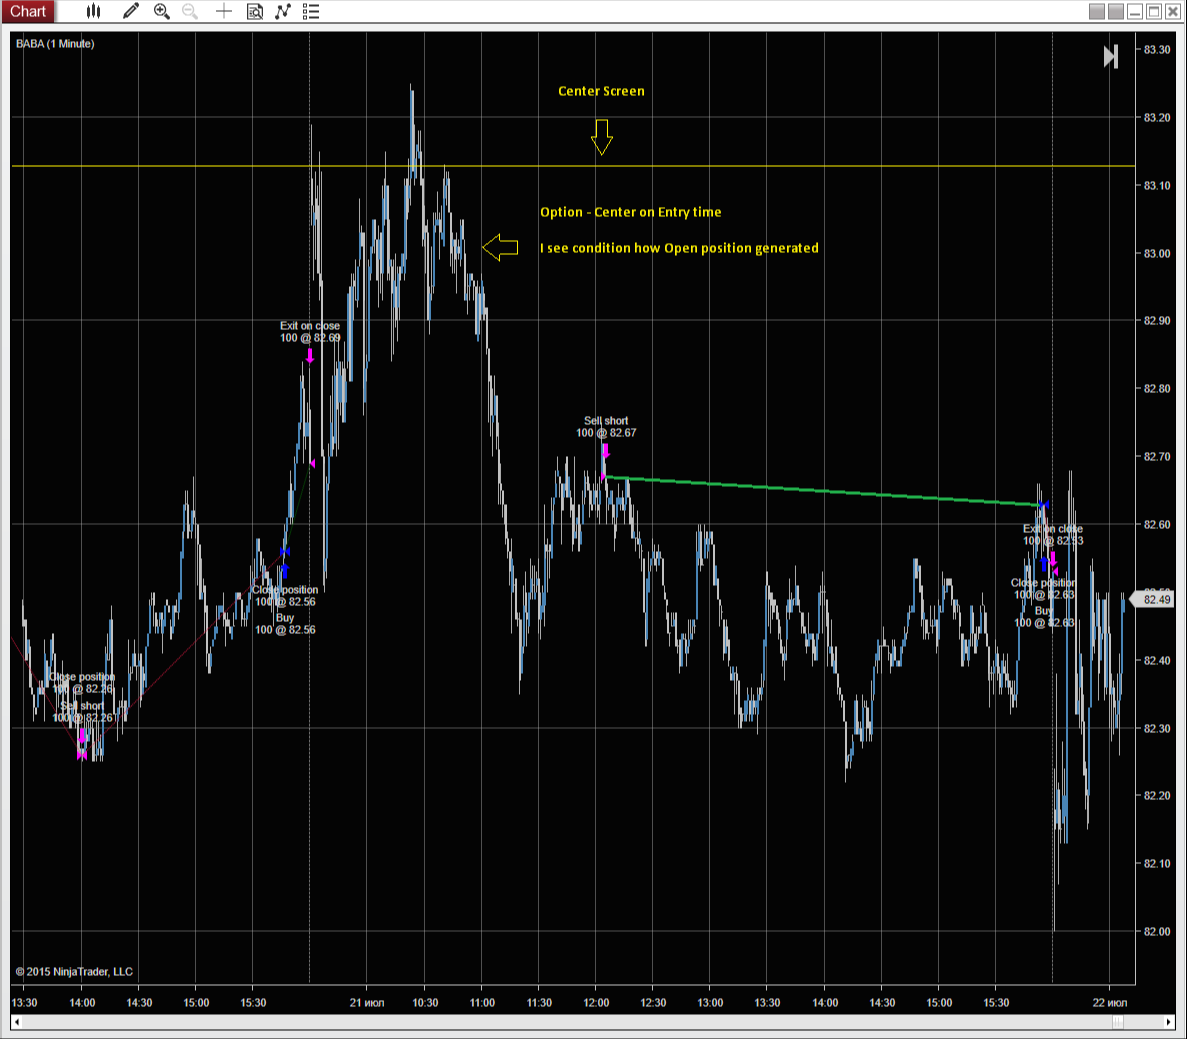This screenshot has width=1187, height=1039.
Task: Jump to latest bar with skip-to-end arrow
Action: pyautogui.click(x=1111, y=57)
